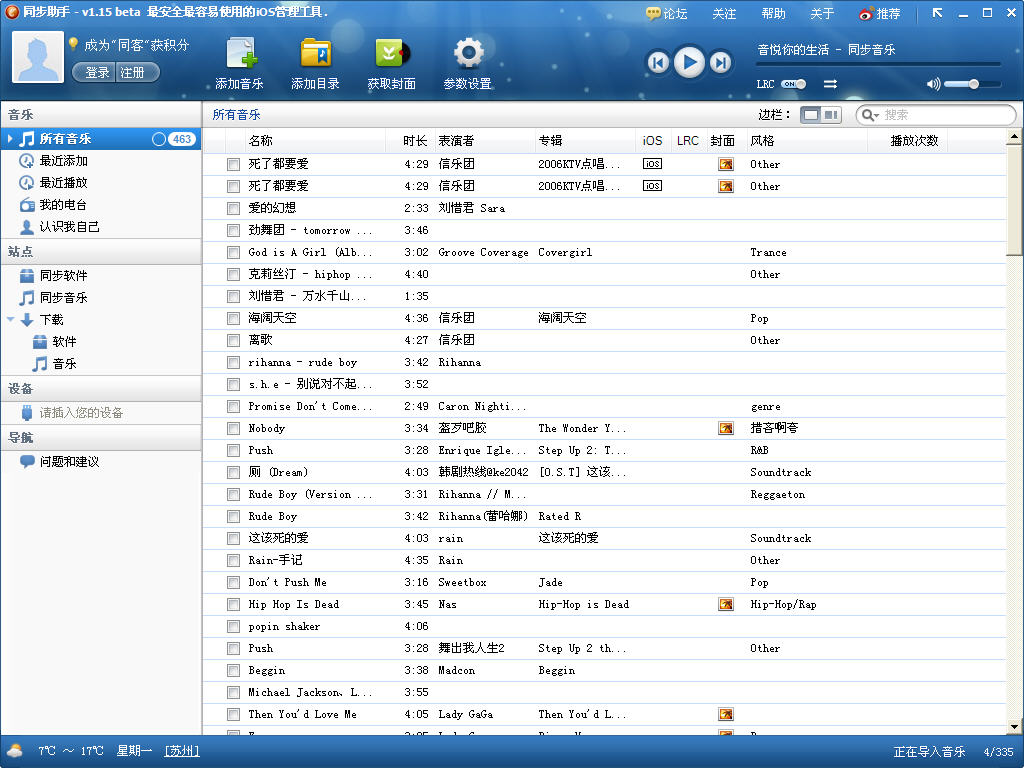Select Know Myself (认识我自己) item
1024x768 pixels.
pos(69,227)
